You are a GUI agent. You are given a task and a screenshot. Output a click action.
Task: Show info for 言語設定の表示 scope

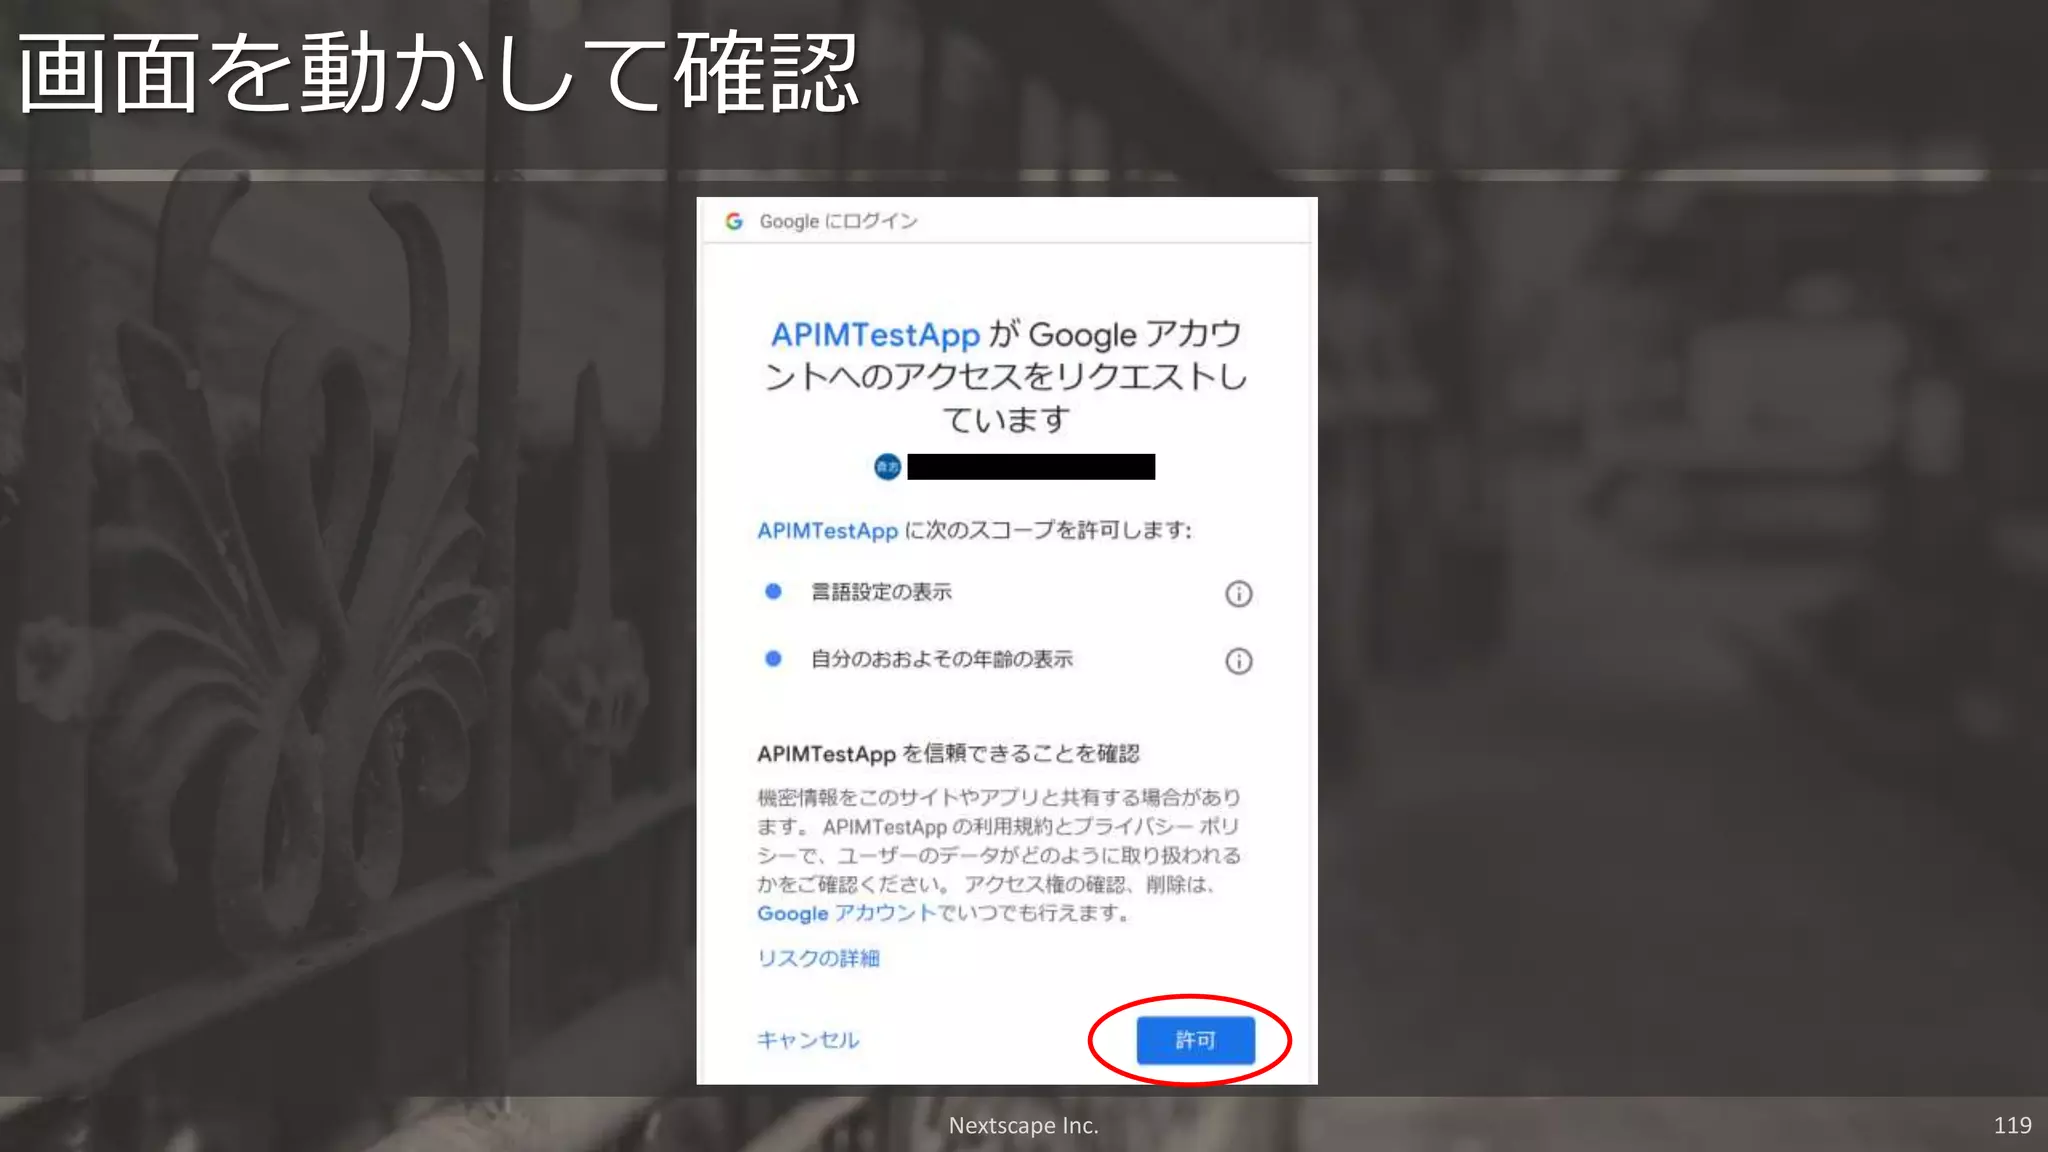point(1238,594)
